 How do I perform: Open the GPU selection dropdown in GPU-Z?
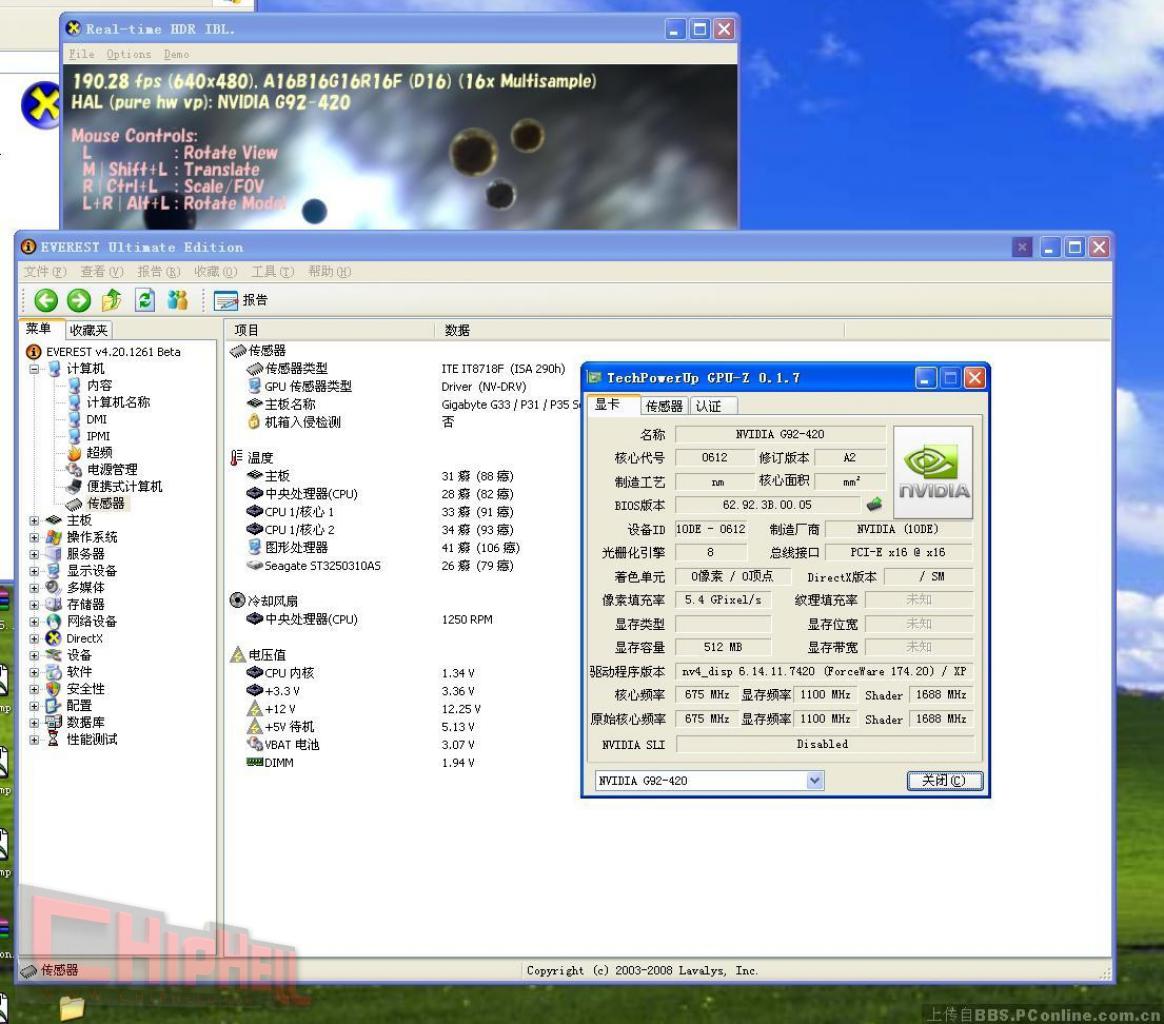[x=815, y=780]
